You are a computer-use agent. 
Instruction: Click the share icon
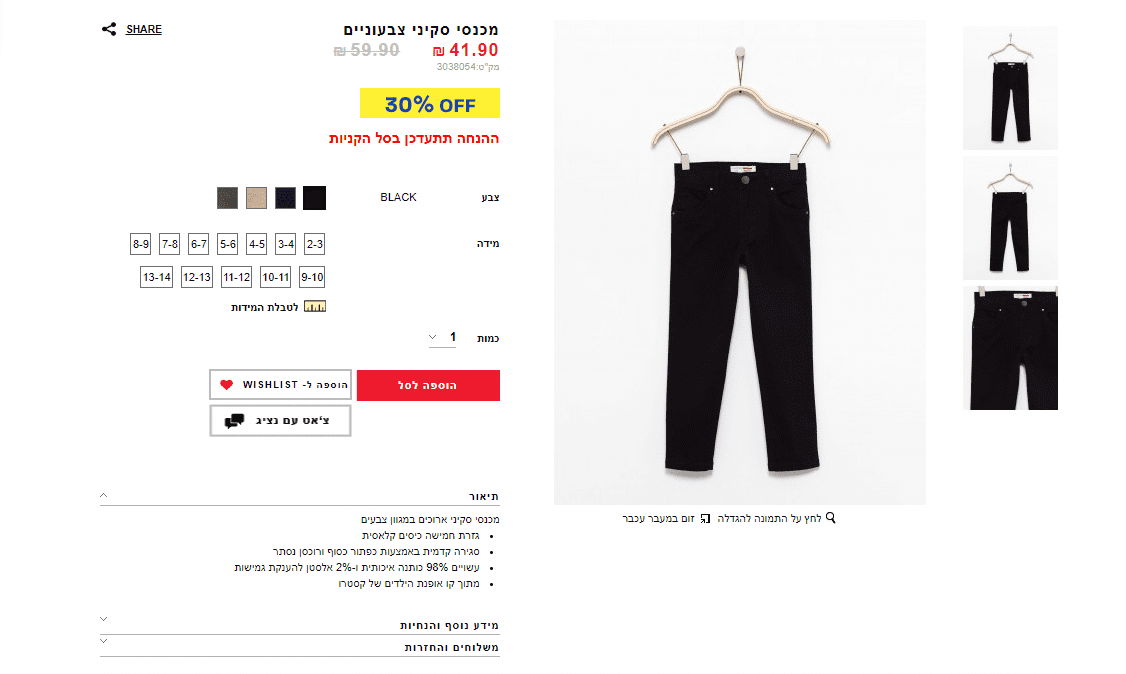108,29
